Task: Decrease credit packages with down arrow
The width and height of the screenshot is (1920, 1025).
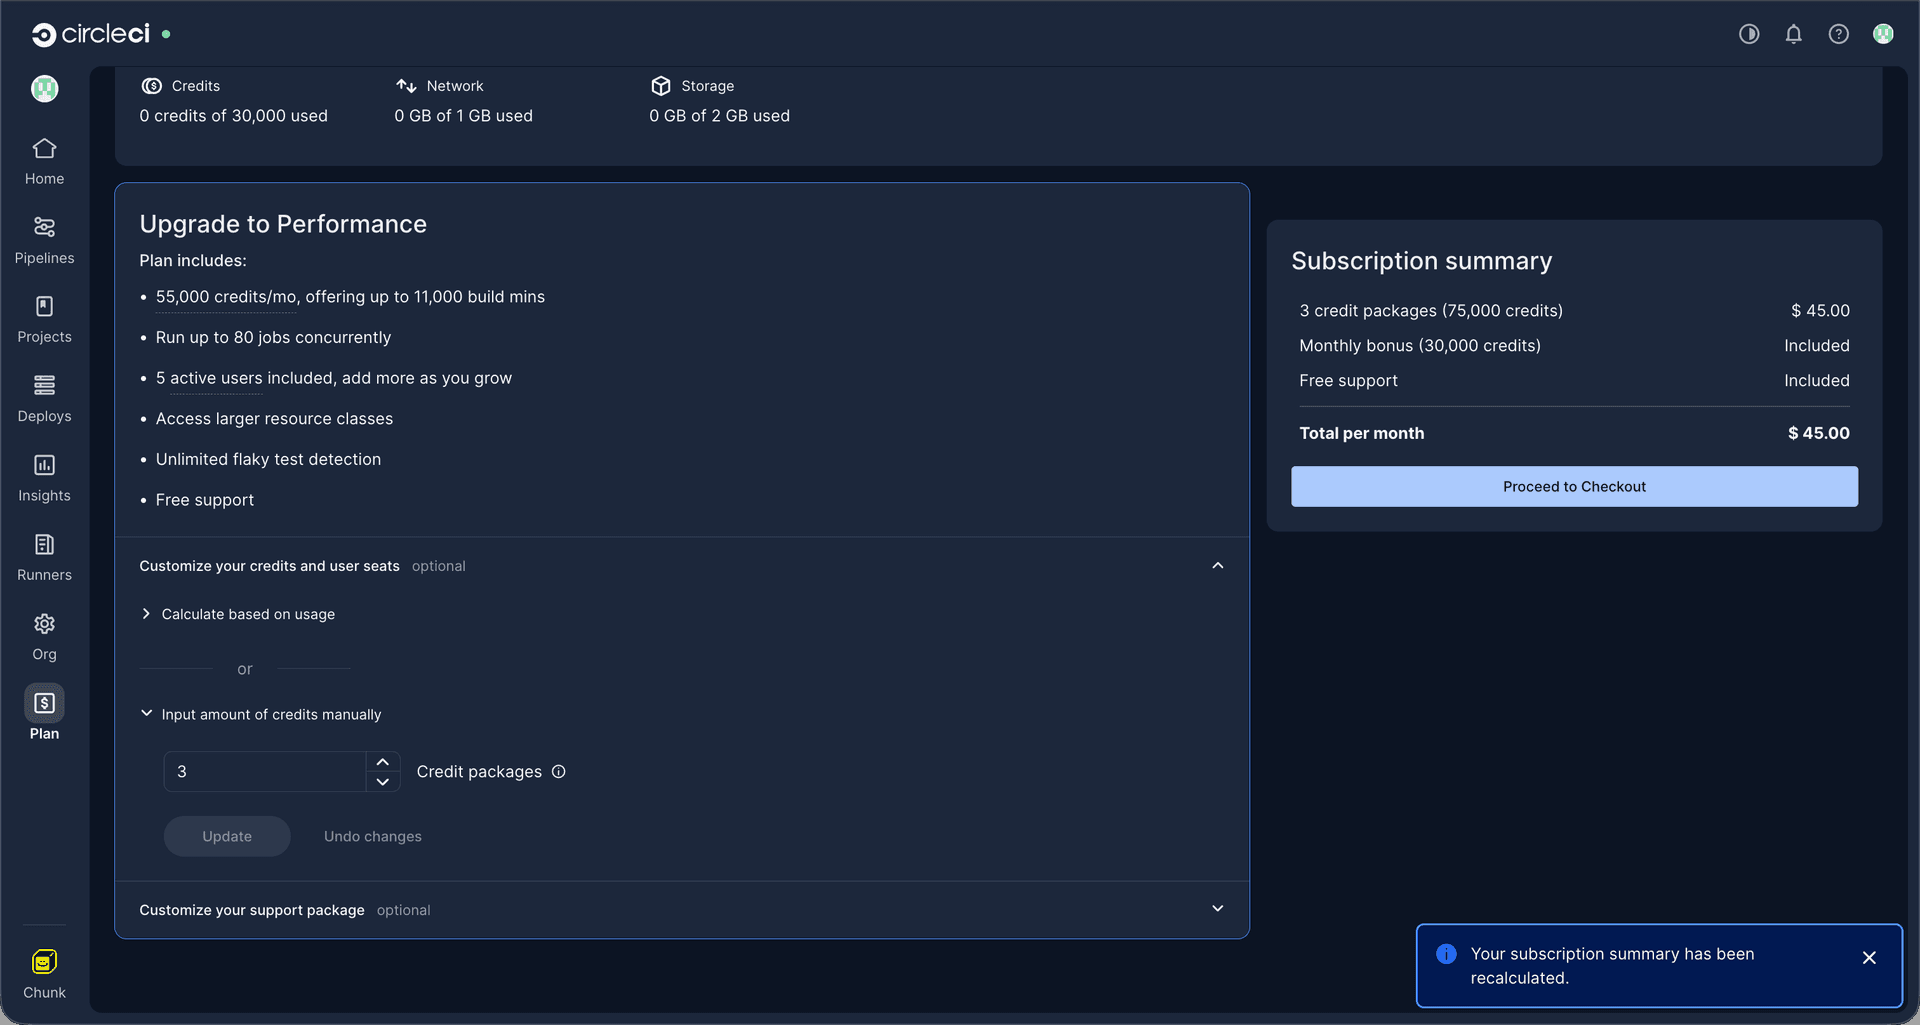Action: pyautogui.click(x=383, y=782)
